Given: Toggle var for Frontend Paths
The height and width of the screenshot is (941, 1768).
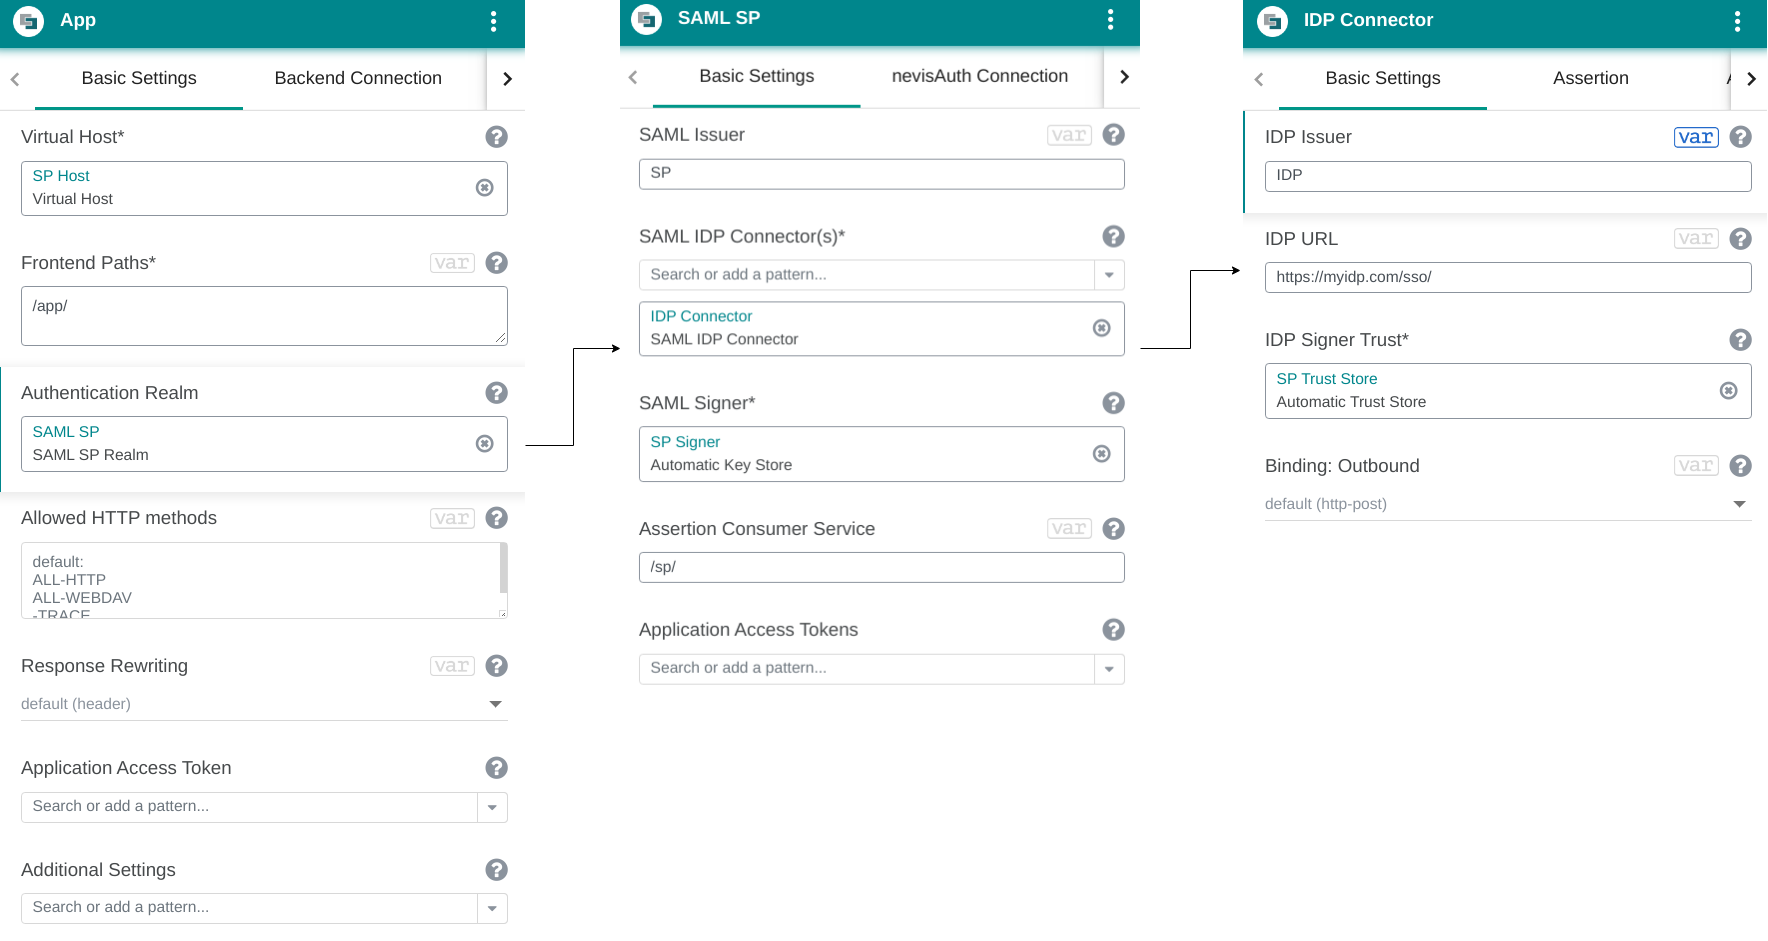Looking at the screenshot, I should tap(452, 263).
